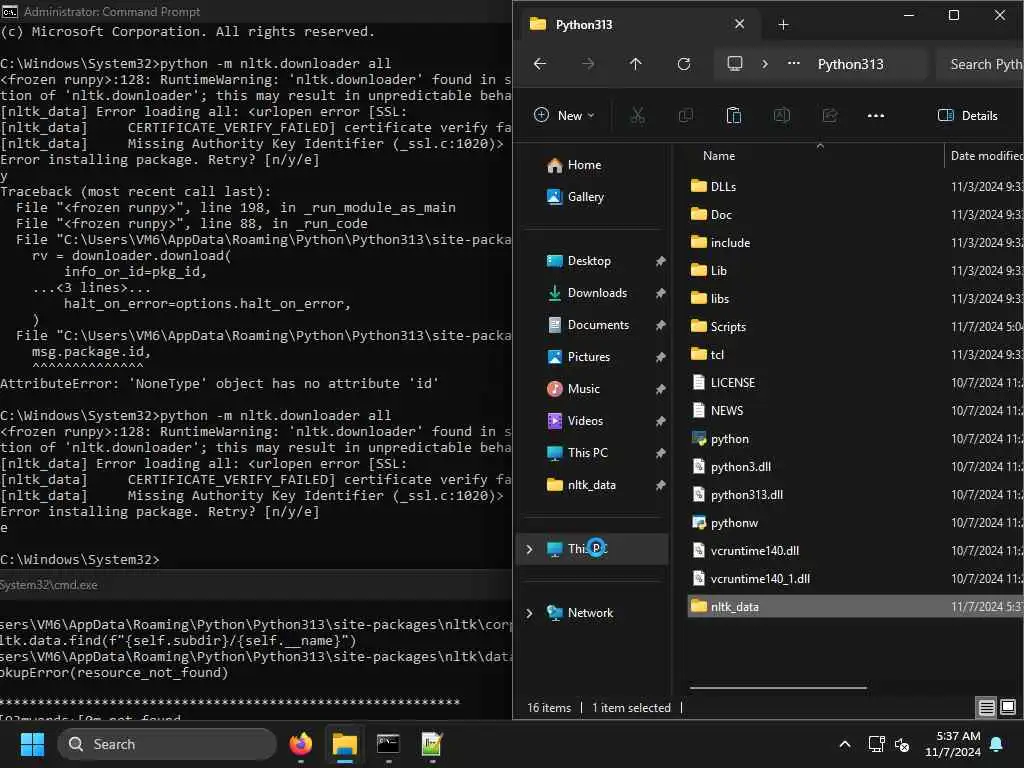Viewport: 1024px width, 768px height.
Task: Click the taskbar Search box
Action: click(167, 744)
